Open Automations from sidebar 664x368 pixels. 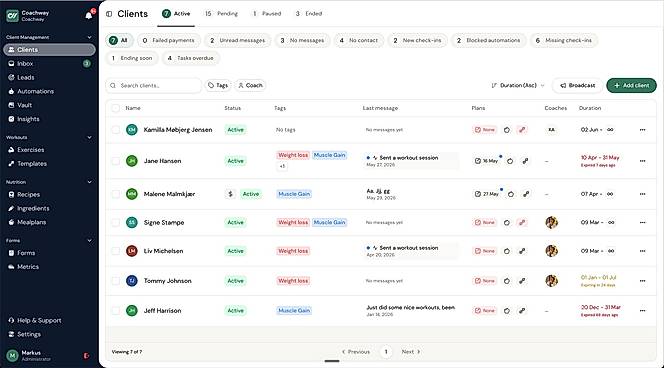pyautogui.click(x=49, y=91)
